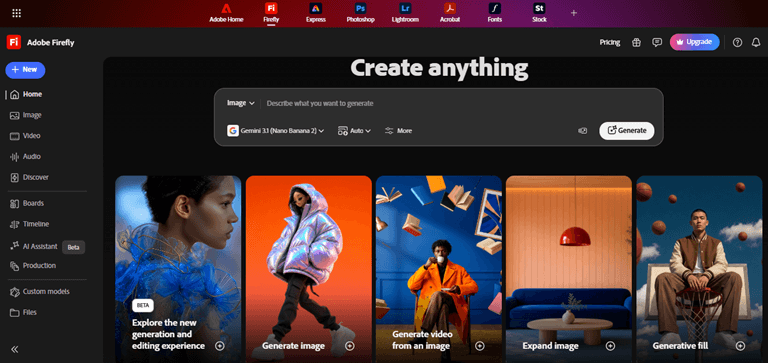Open the feedback chat icon

pos(657,42)
